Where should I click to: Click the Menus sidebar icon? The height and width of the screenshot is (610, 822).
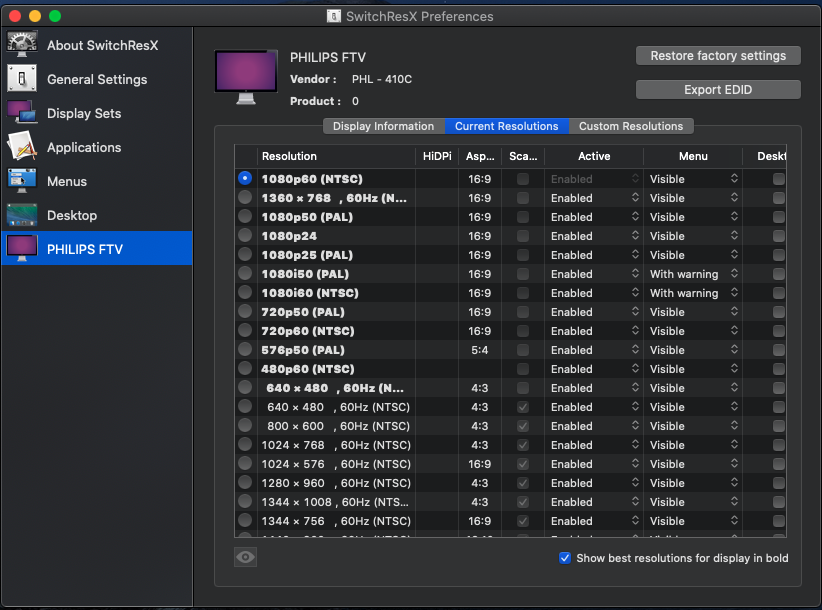21,181
